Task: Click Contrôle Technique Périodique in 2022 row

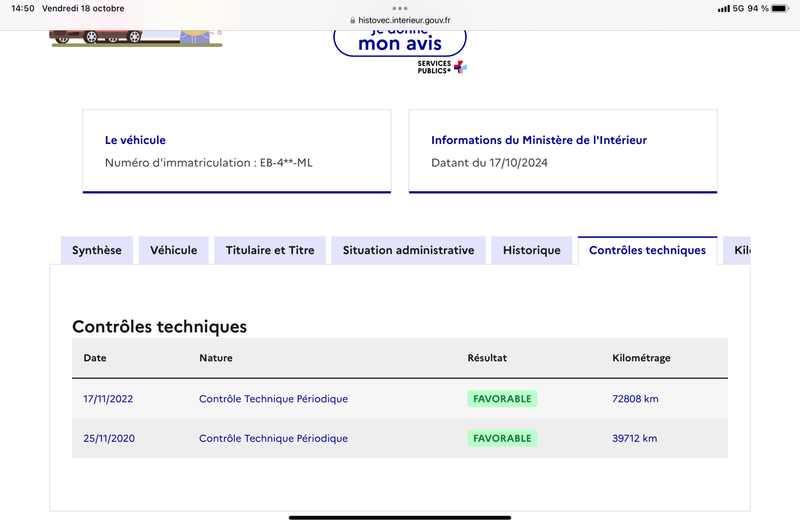Action: [273, 399]
